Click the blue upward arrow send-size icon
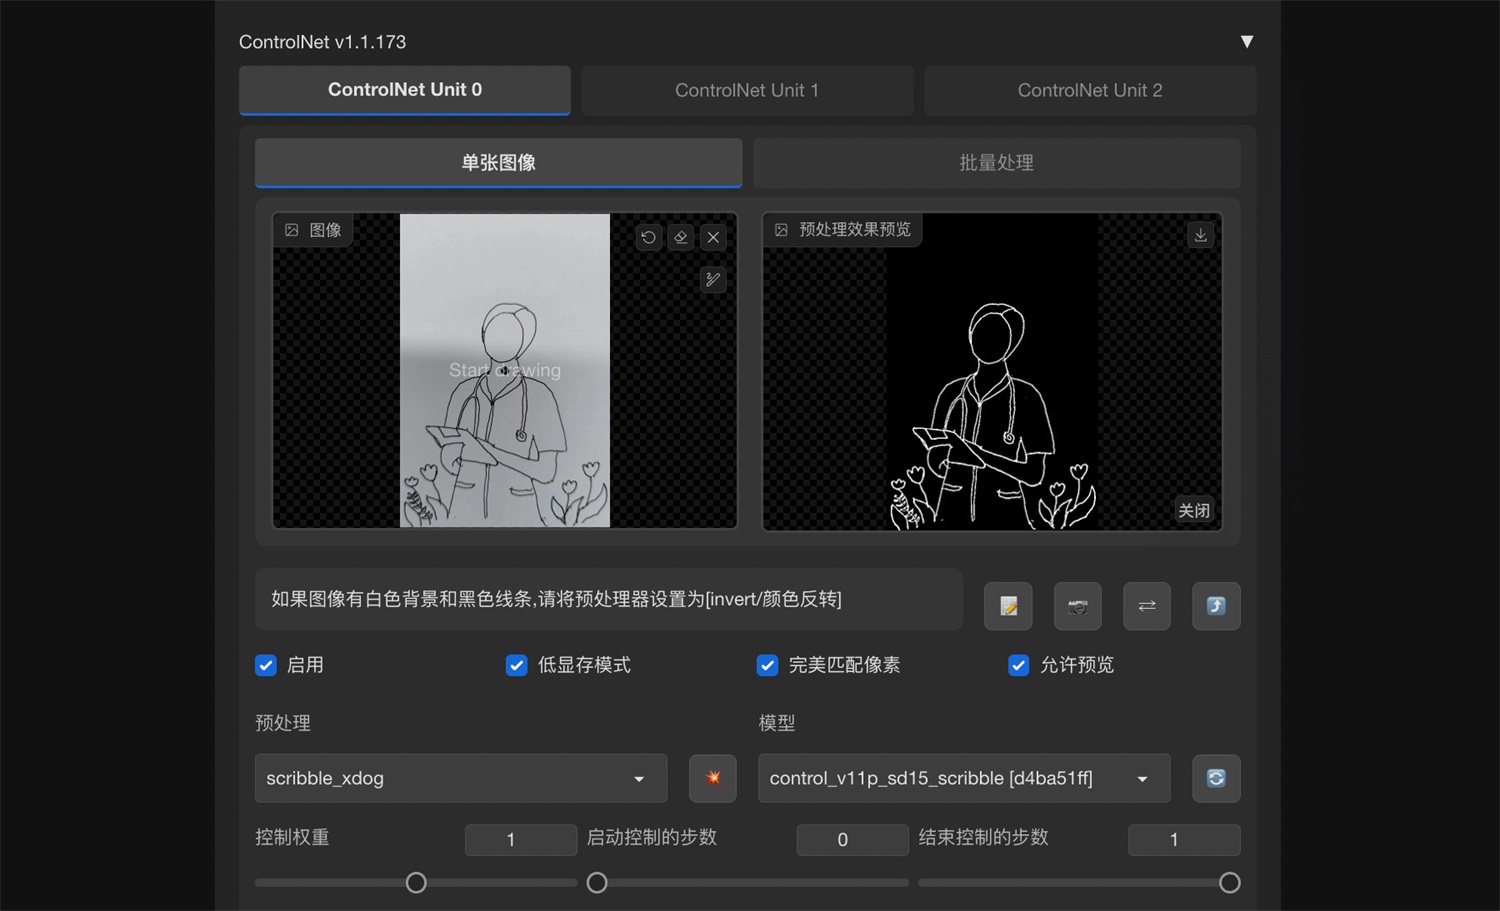The height and width of the screenshot is (911, 1500). point(1216,606)
